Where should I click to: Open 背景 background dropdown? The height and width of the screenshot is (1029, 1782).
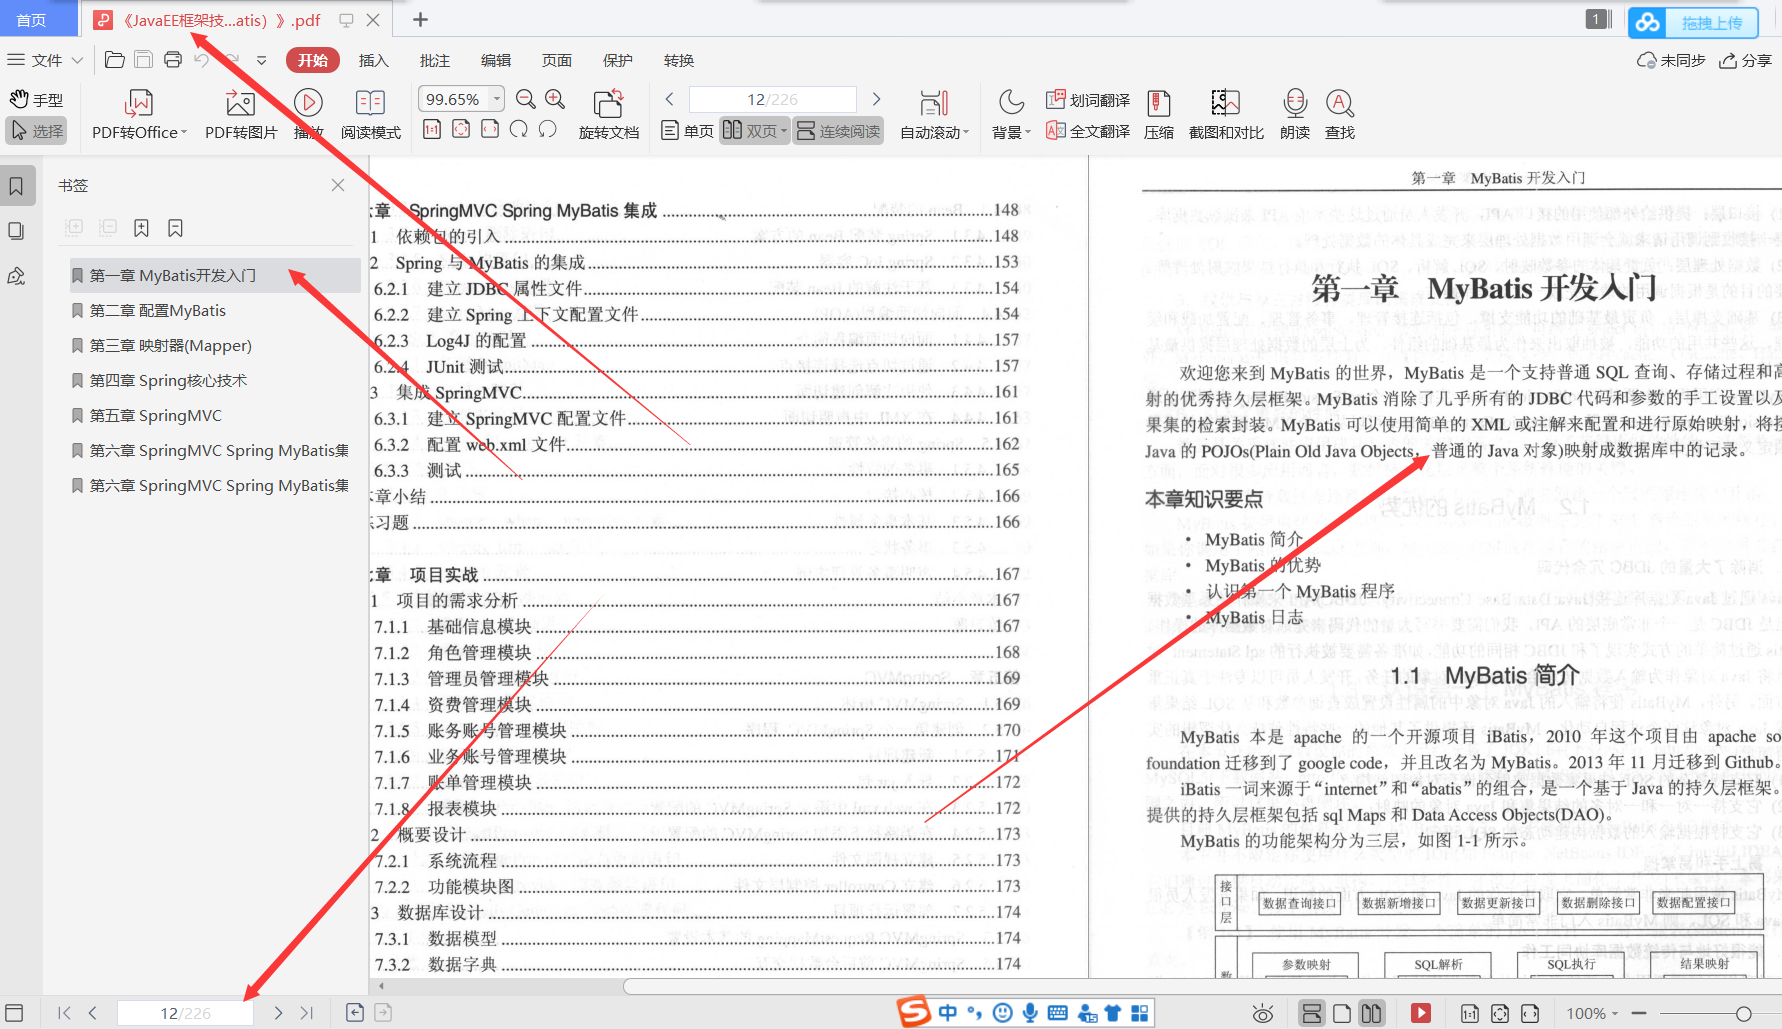[1011, 115]
